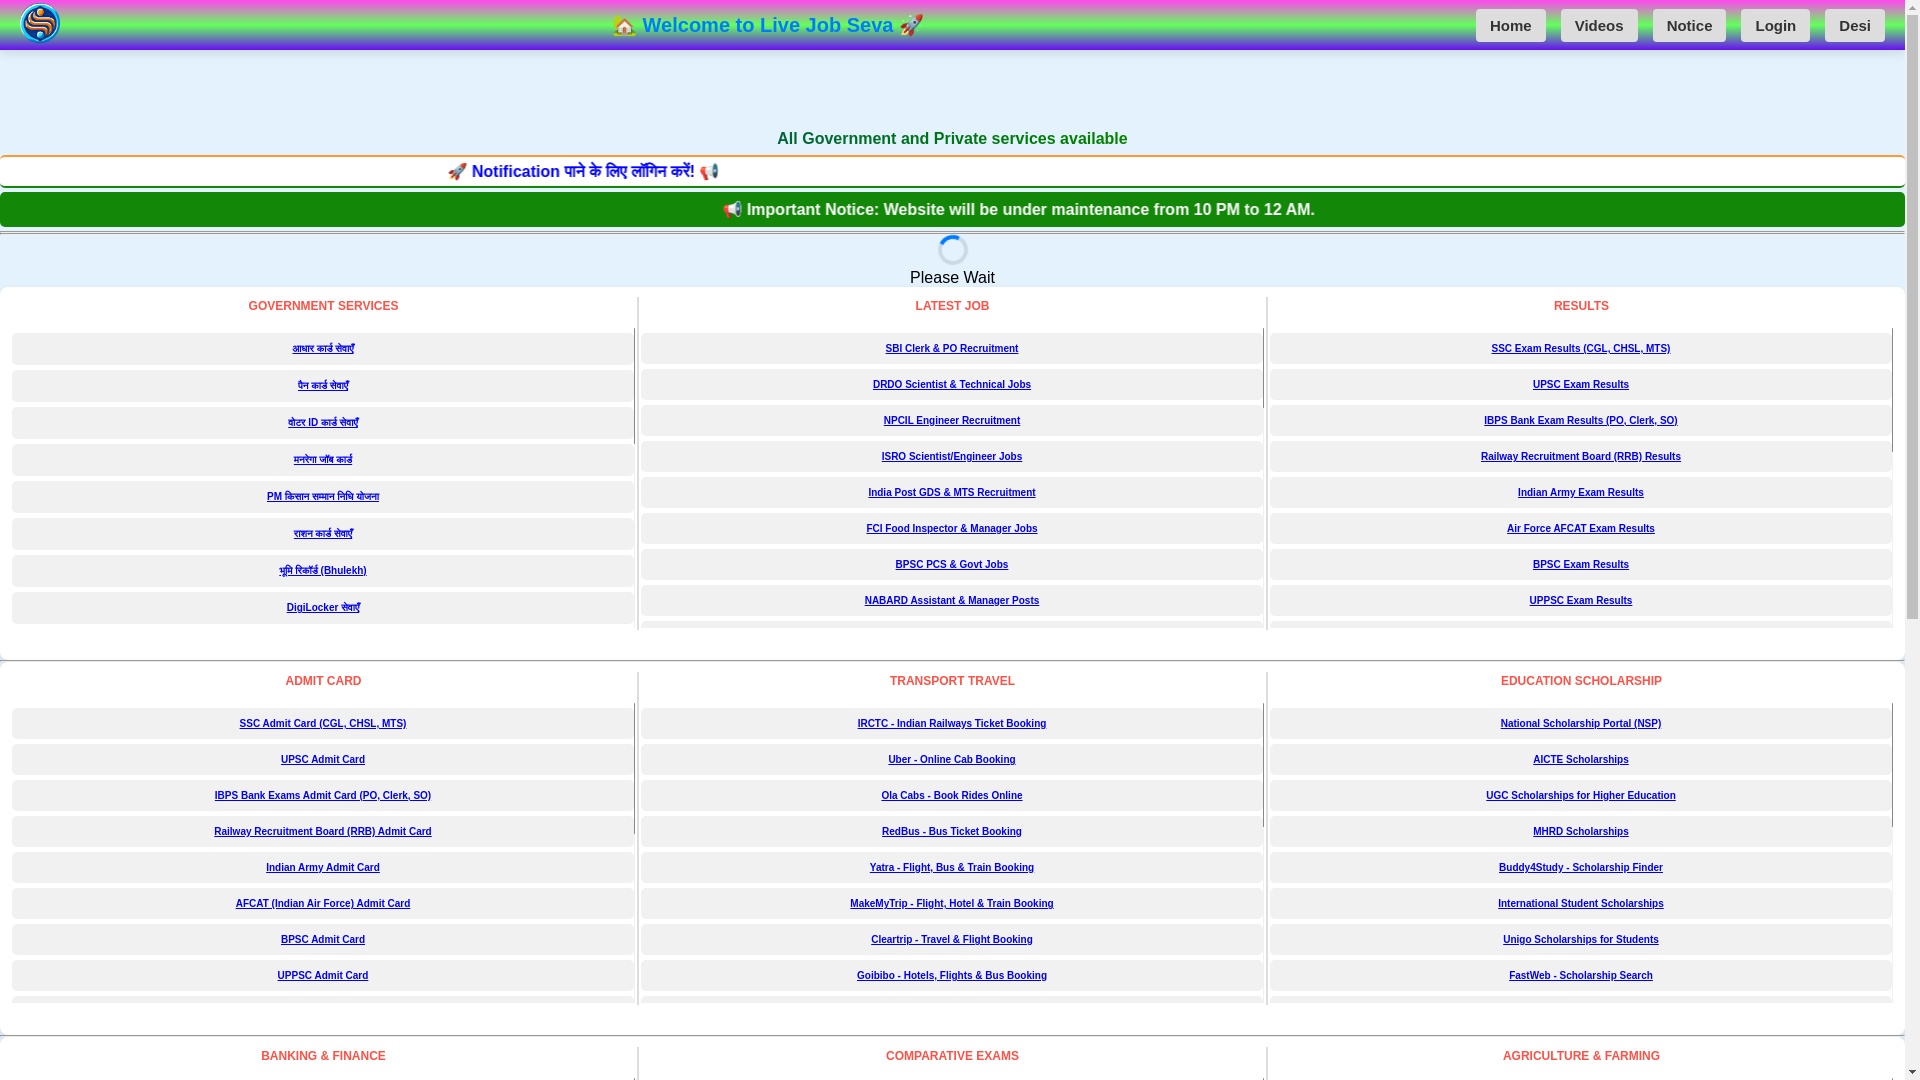Open UPSC Admit Card link

click(322, 760)
